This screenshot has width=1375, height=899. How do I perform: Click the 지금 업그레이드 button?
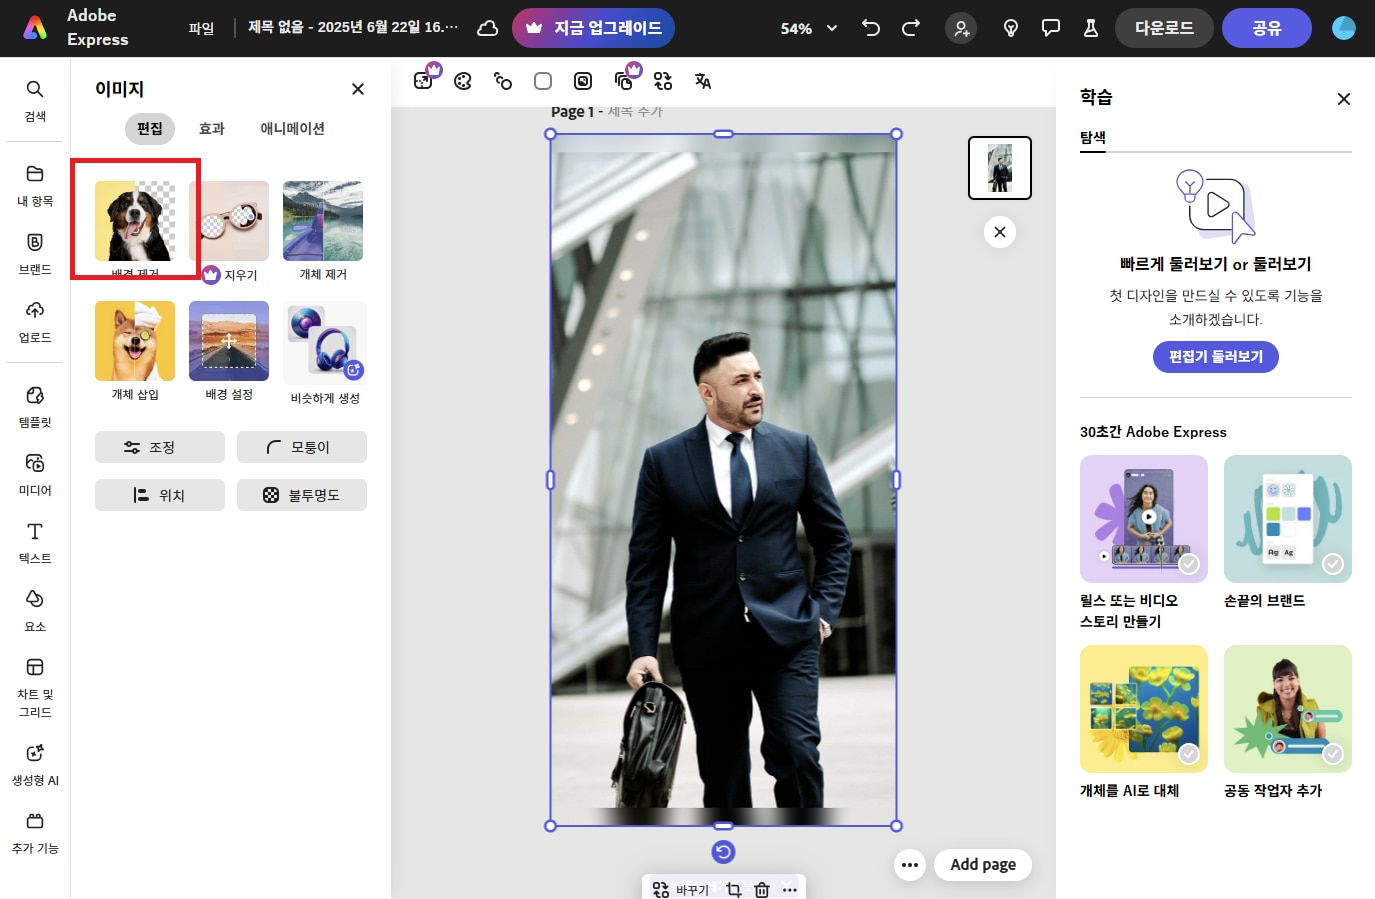point(593,28)
